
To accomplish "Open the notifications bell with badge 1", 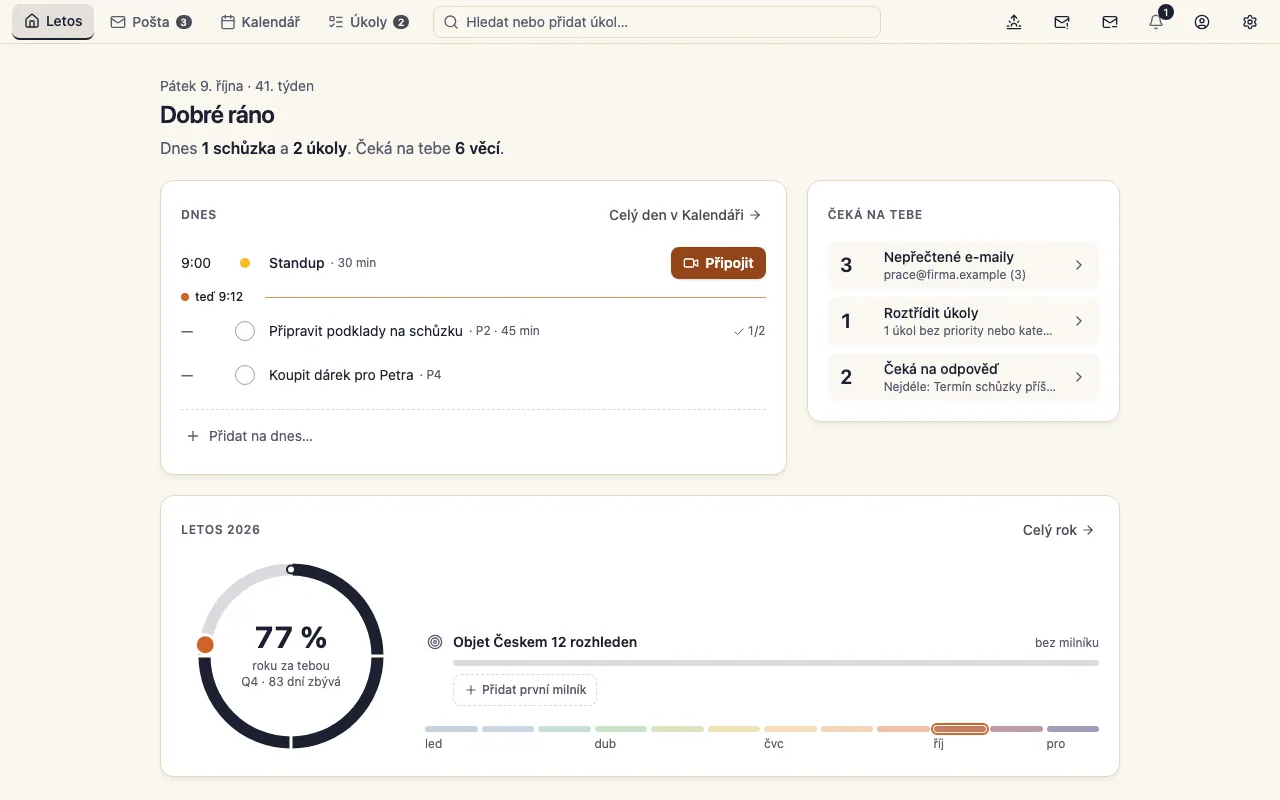I will 1157,22.
